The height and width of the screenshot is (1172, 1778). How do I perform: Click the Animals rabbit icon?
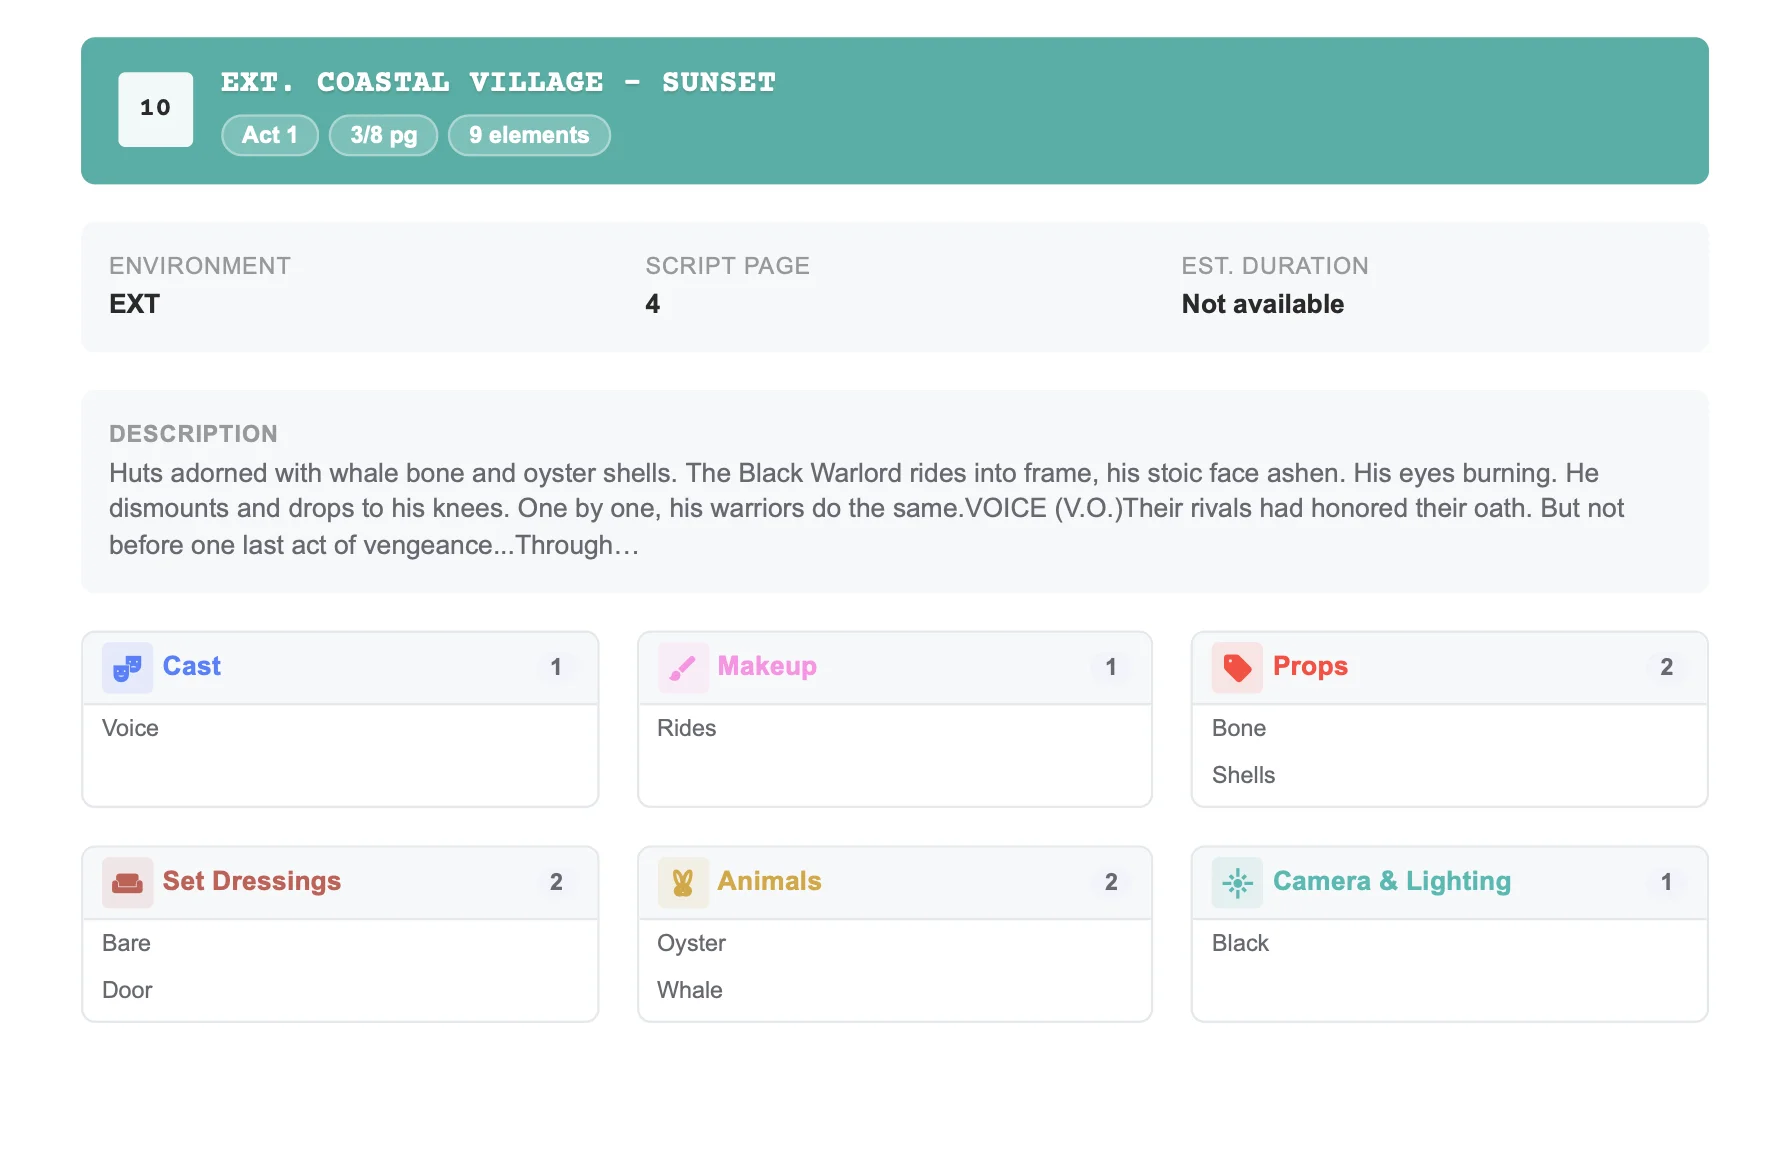tap(683, 883)
